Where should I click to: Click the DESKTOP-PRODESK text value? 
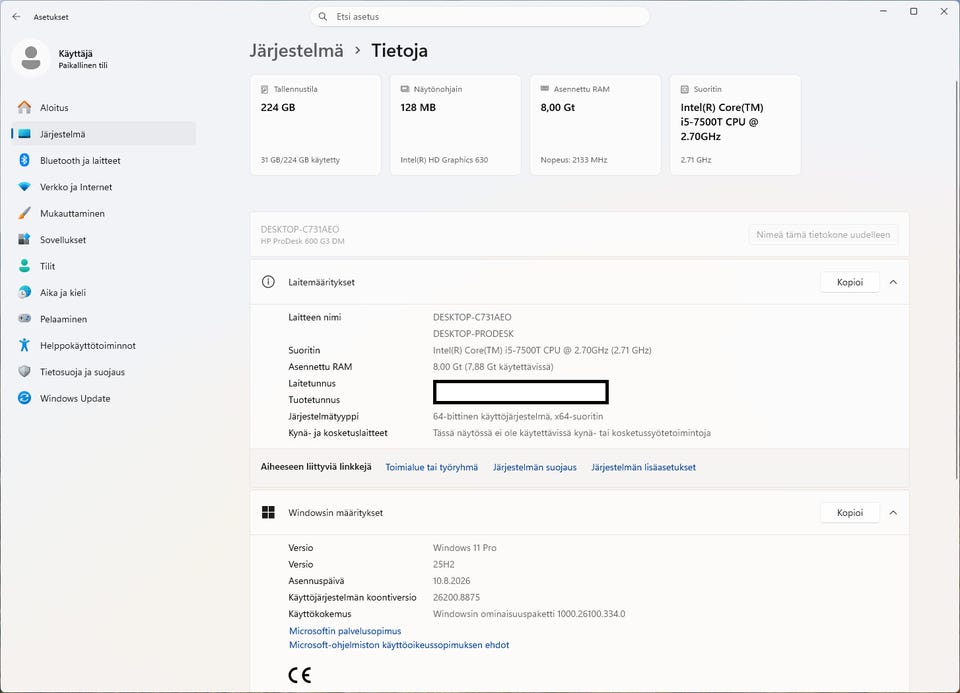click(473, 334)
